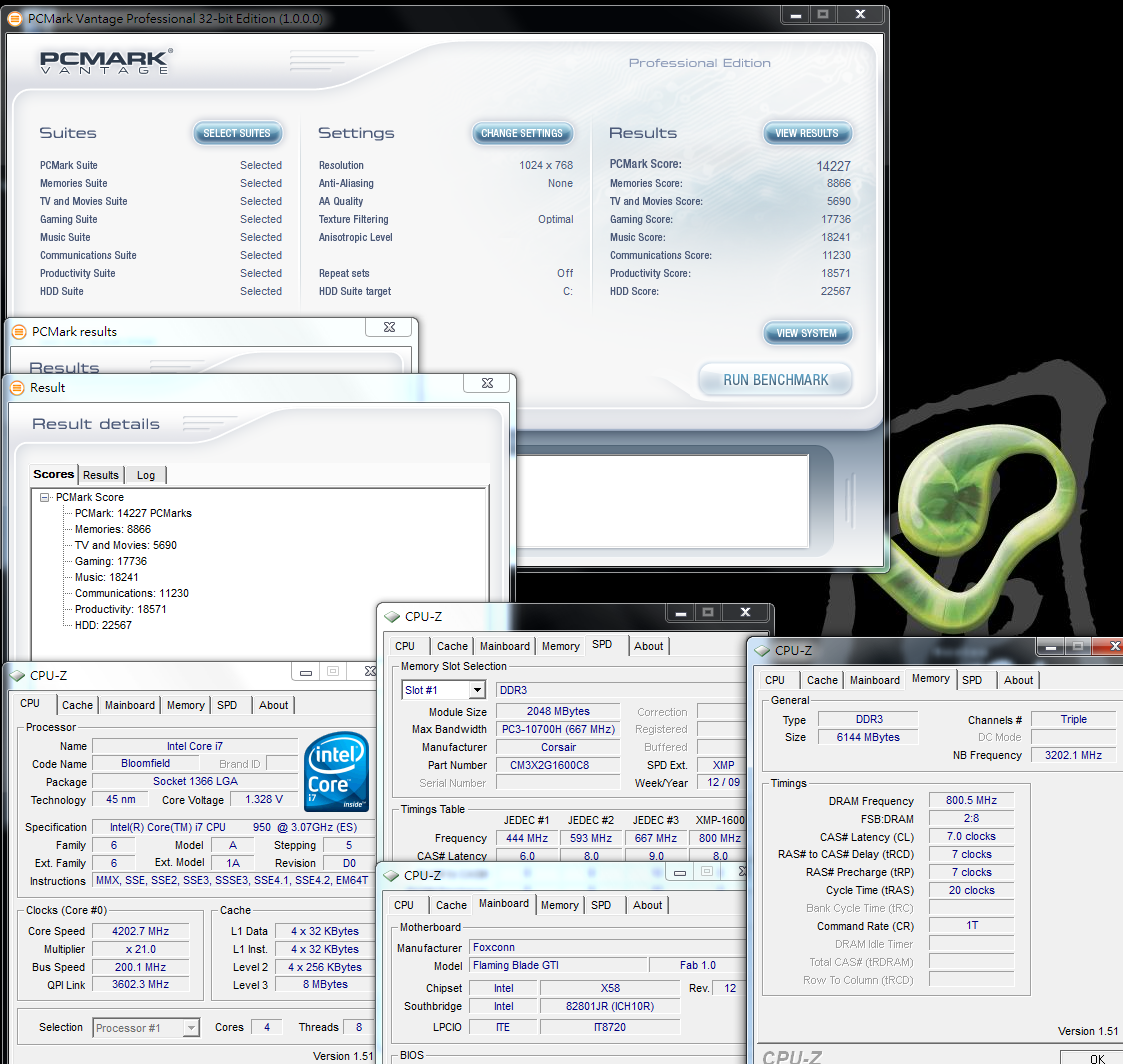Click the white text box in PCMark main window

pyautogui.click(x=662, y=501)
